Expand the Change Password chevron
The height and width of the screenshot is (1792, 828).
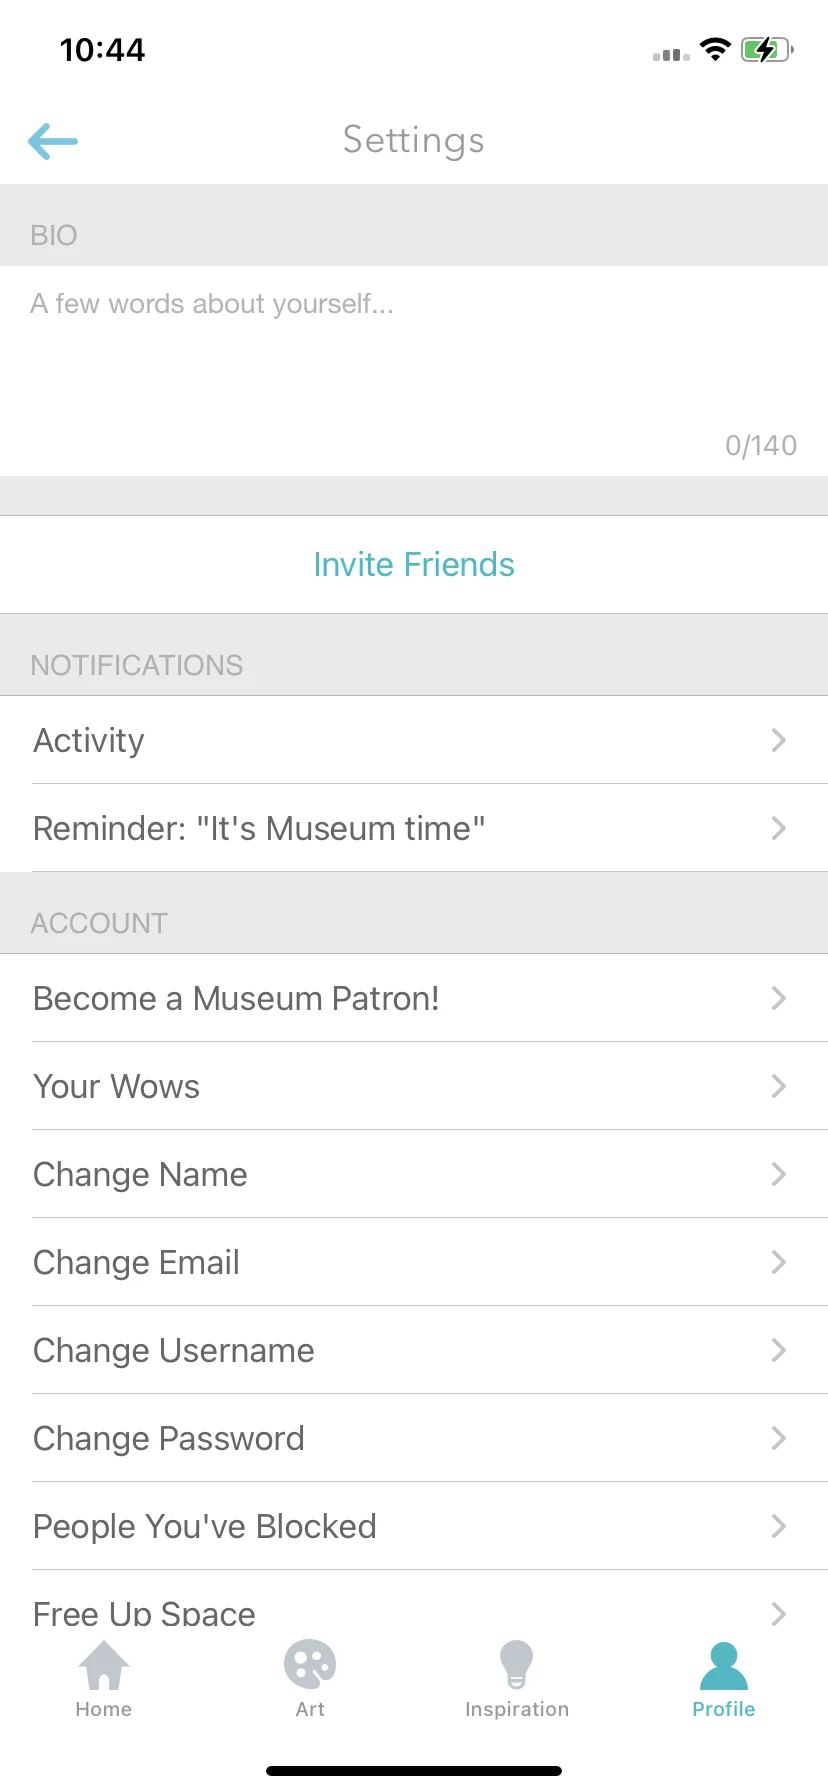tap(779, 1438)
